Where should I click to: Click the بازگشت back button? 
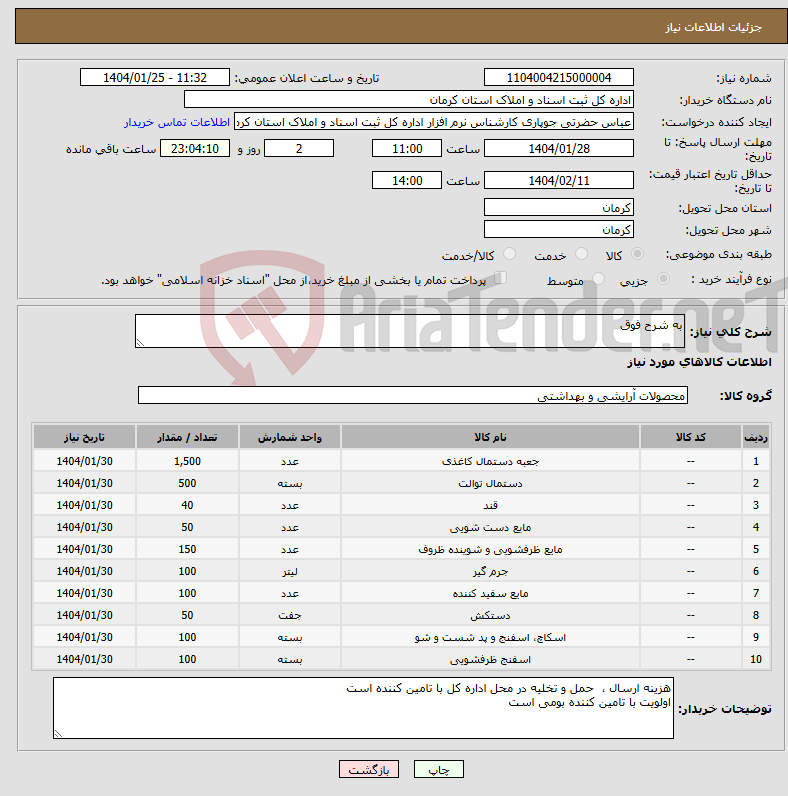369,769
